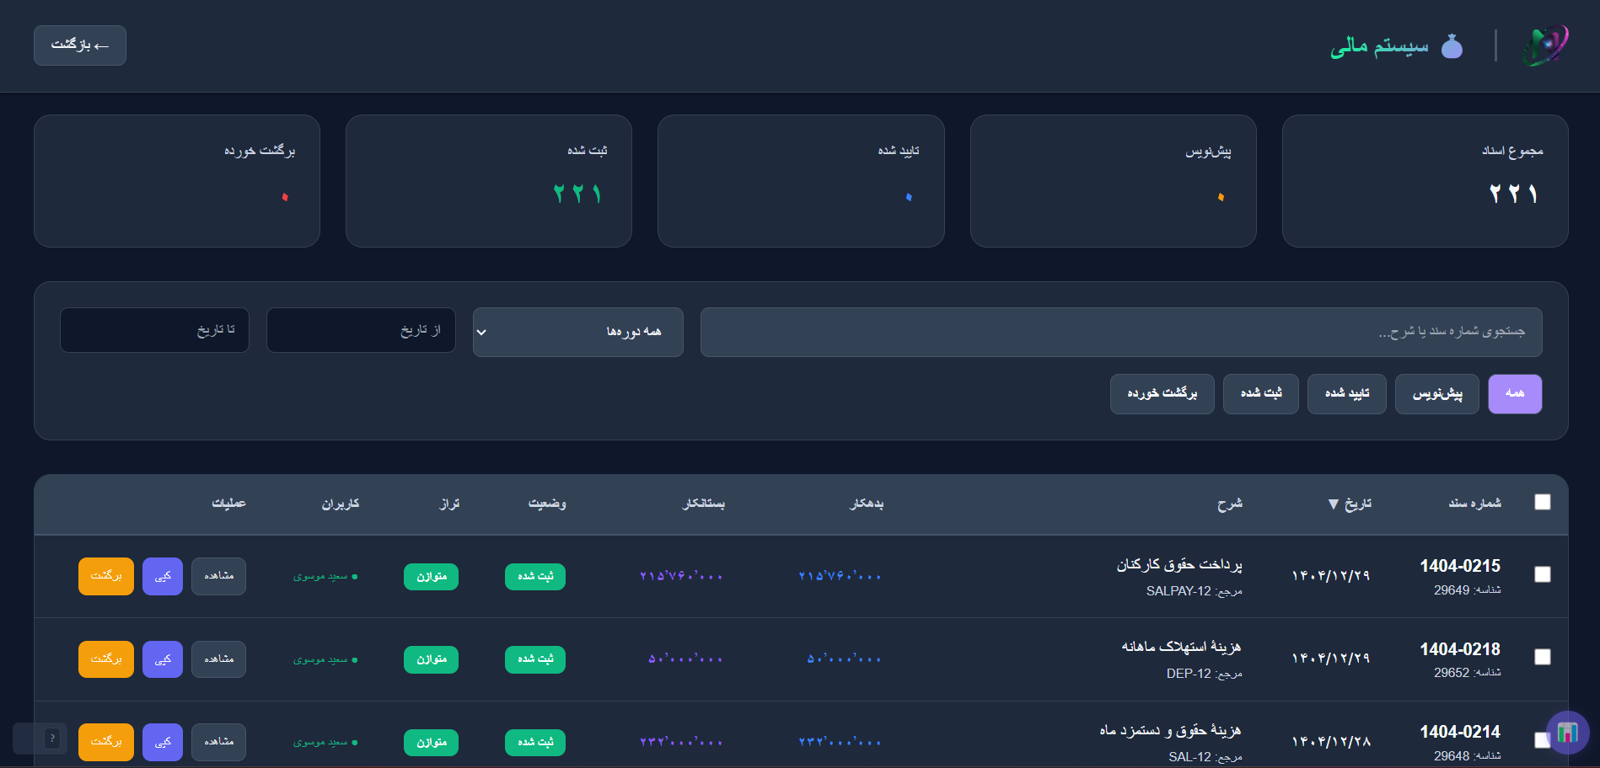
Task: Tick the checkbox for document 1404-0218
Action: pos(1543,657)
